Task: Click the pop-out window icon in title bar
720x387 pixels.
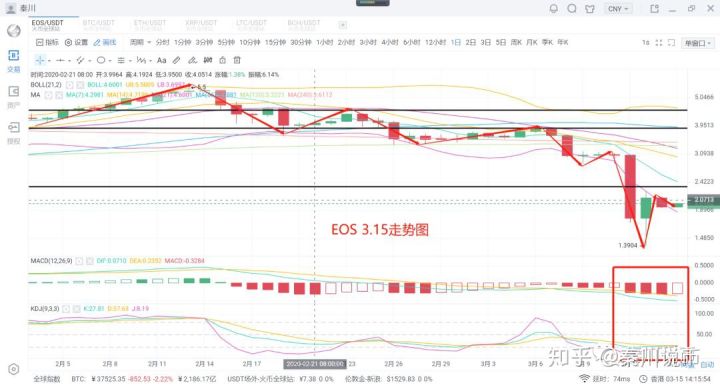Action: (x=654, y=8)
